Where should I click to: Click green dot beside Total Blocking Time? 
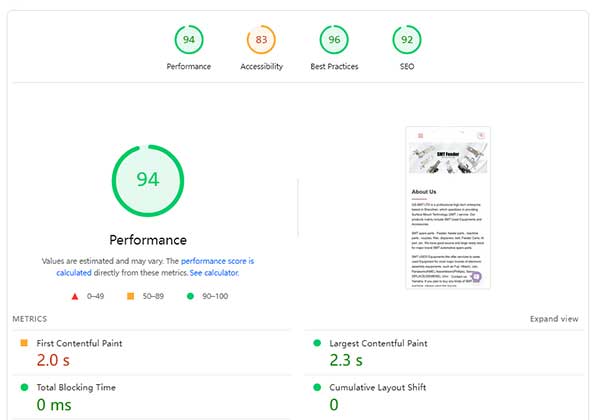(24, 386)
